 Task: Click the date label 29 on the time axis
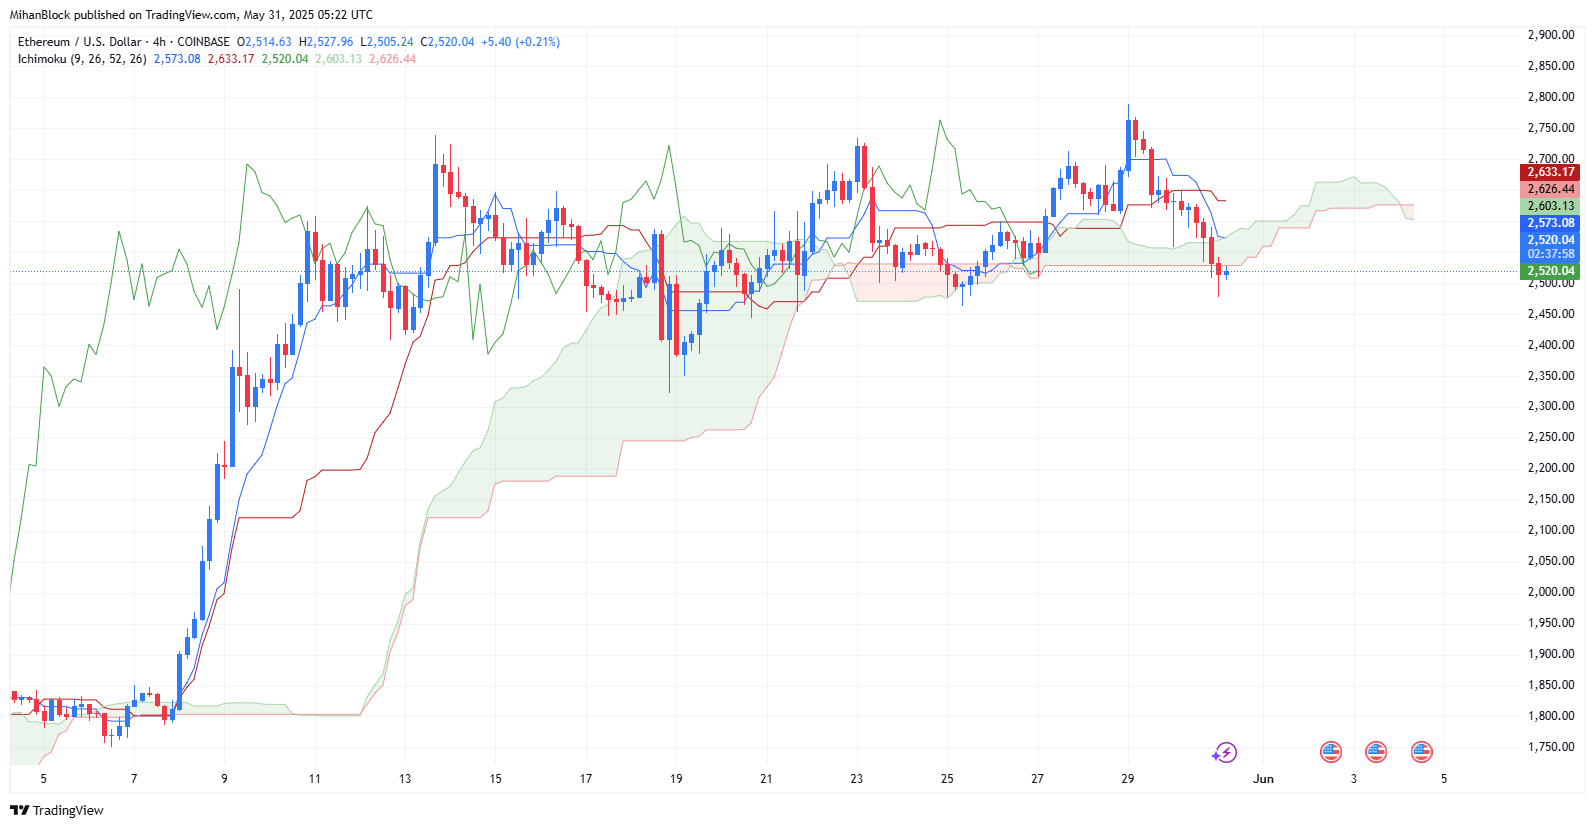(x=1128, y=779)
